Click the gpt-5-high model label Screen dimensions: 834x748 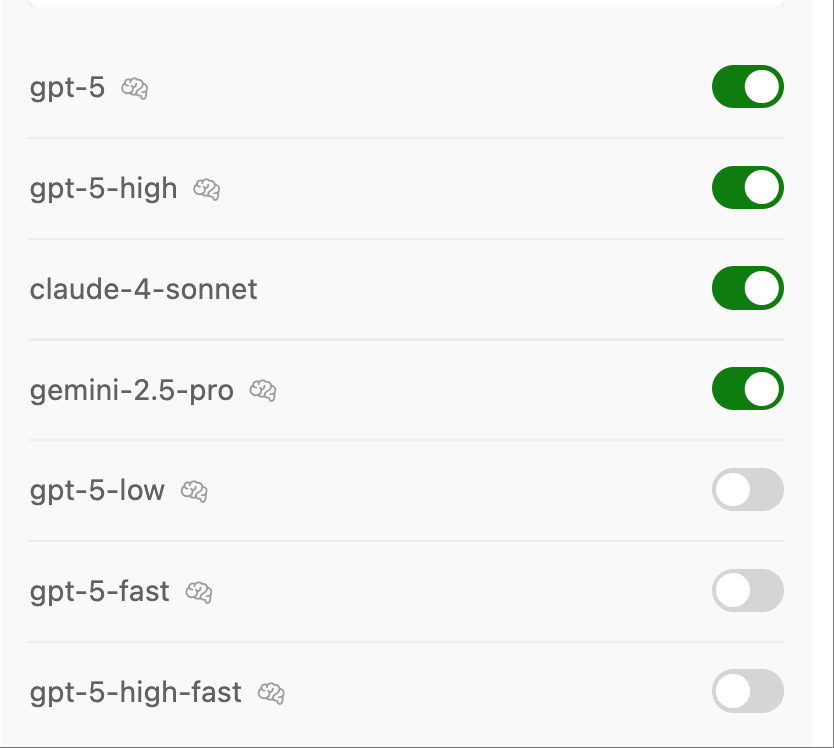pos(104,189)
